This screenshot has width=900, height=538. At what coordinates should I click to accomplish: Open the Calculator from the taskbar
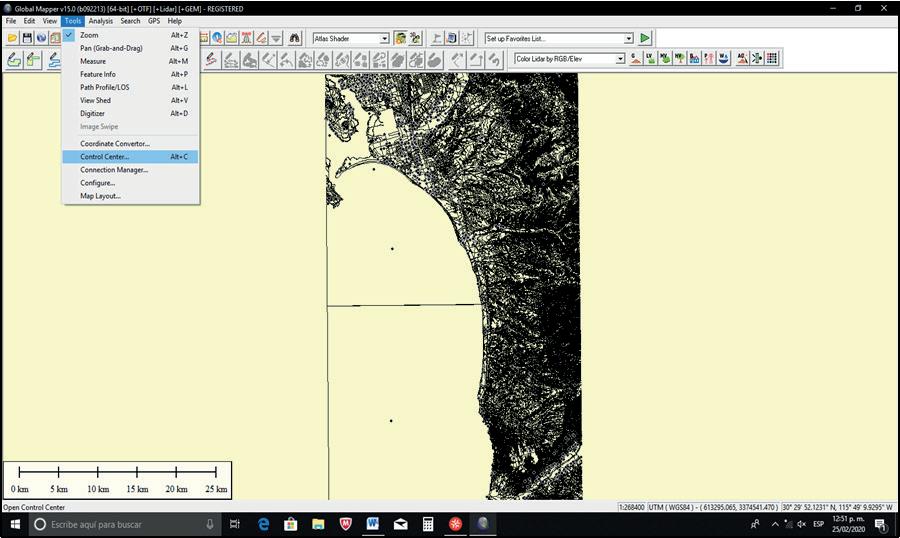pos(427,524)
